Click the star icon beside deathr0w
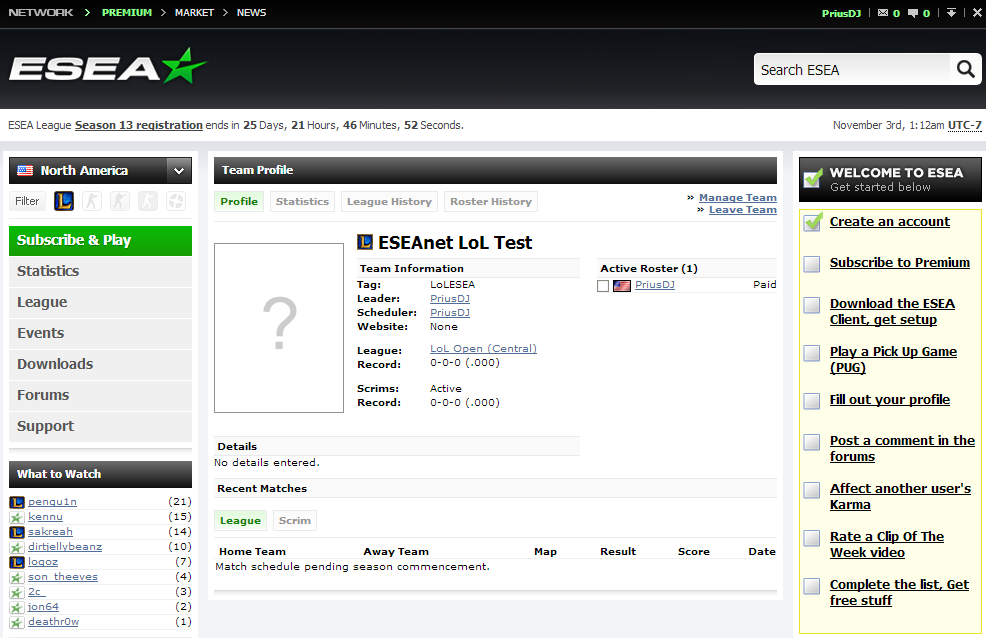Viewport: 986px width, 638px height. pyautogui.click(x=17, y=622)
